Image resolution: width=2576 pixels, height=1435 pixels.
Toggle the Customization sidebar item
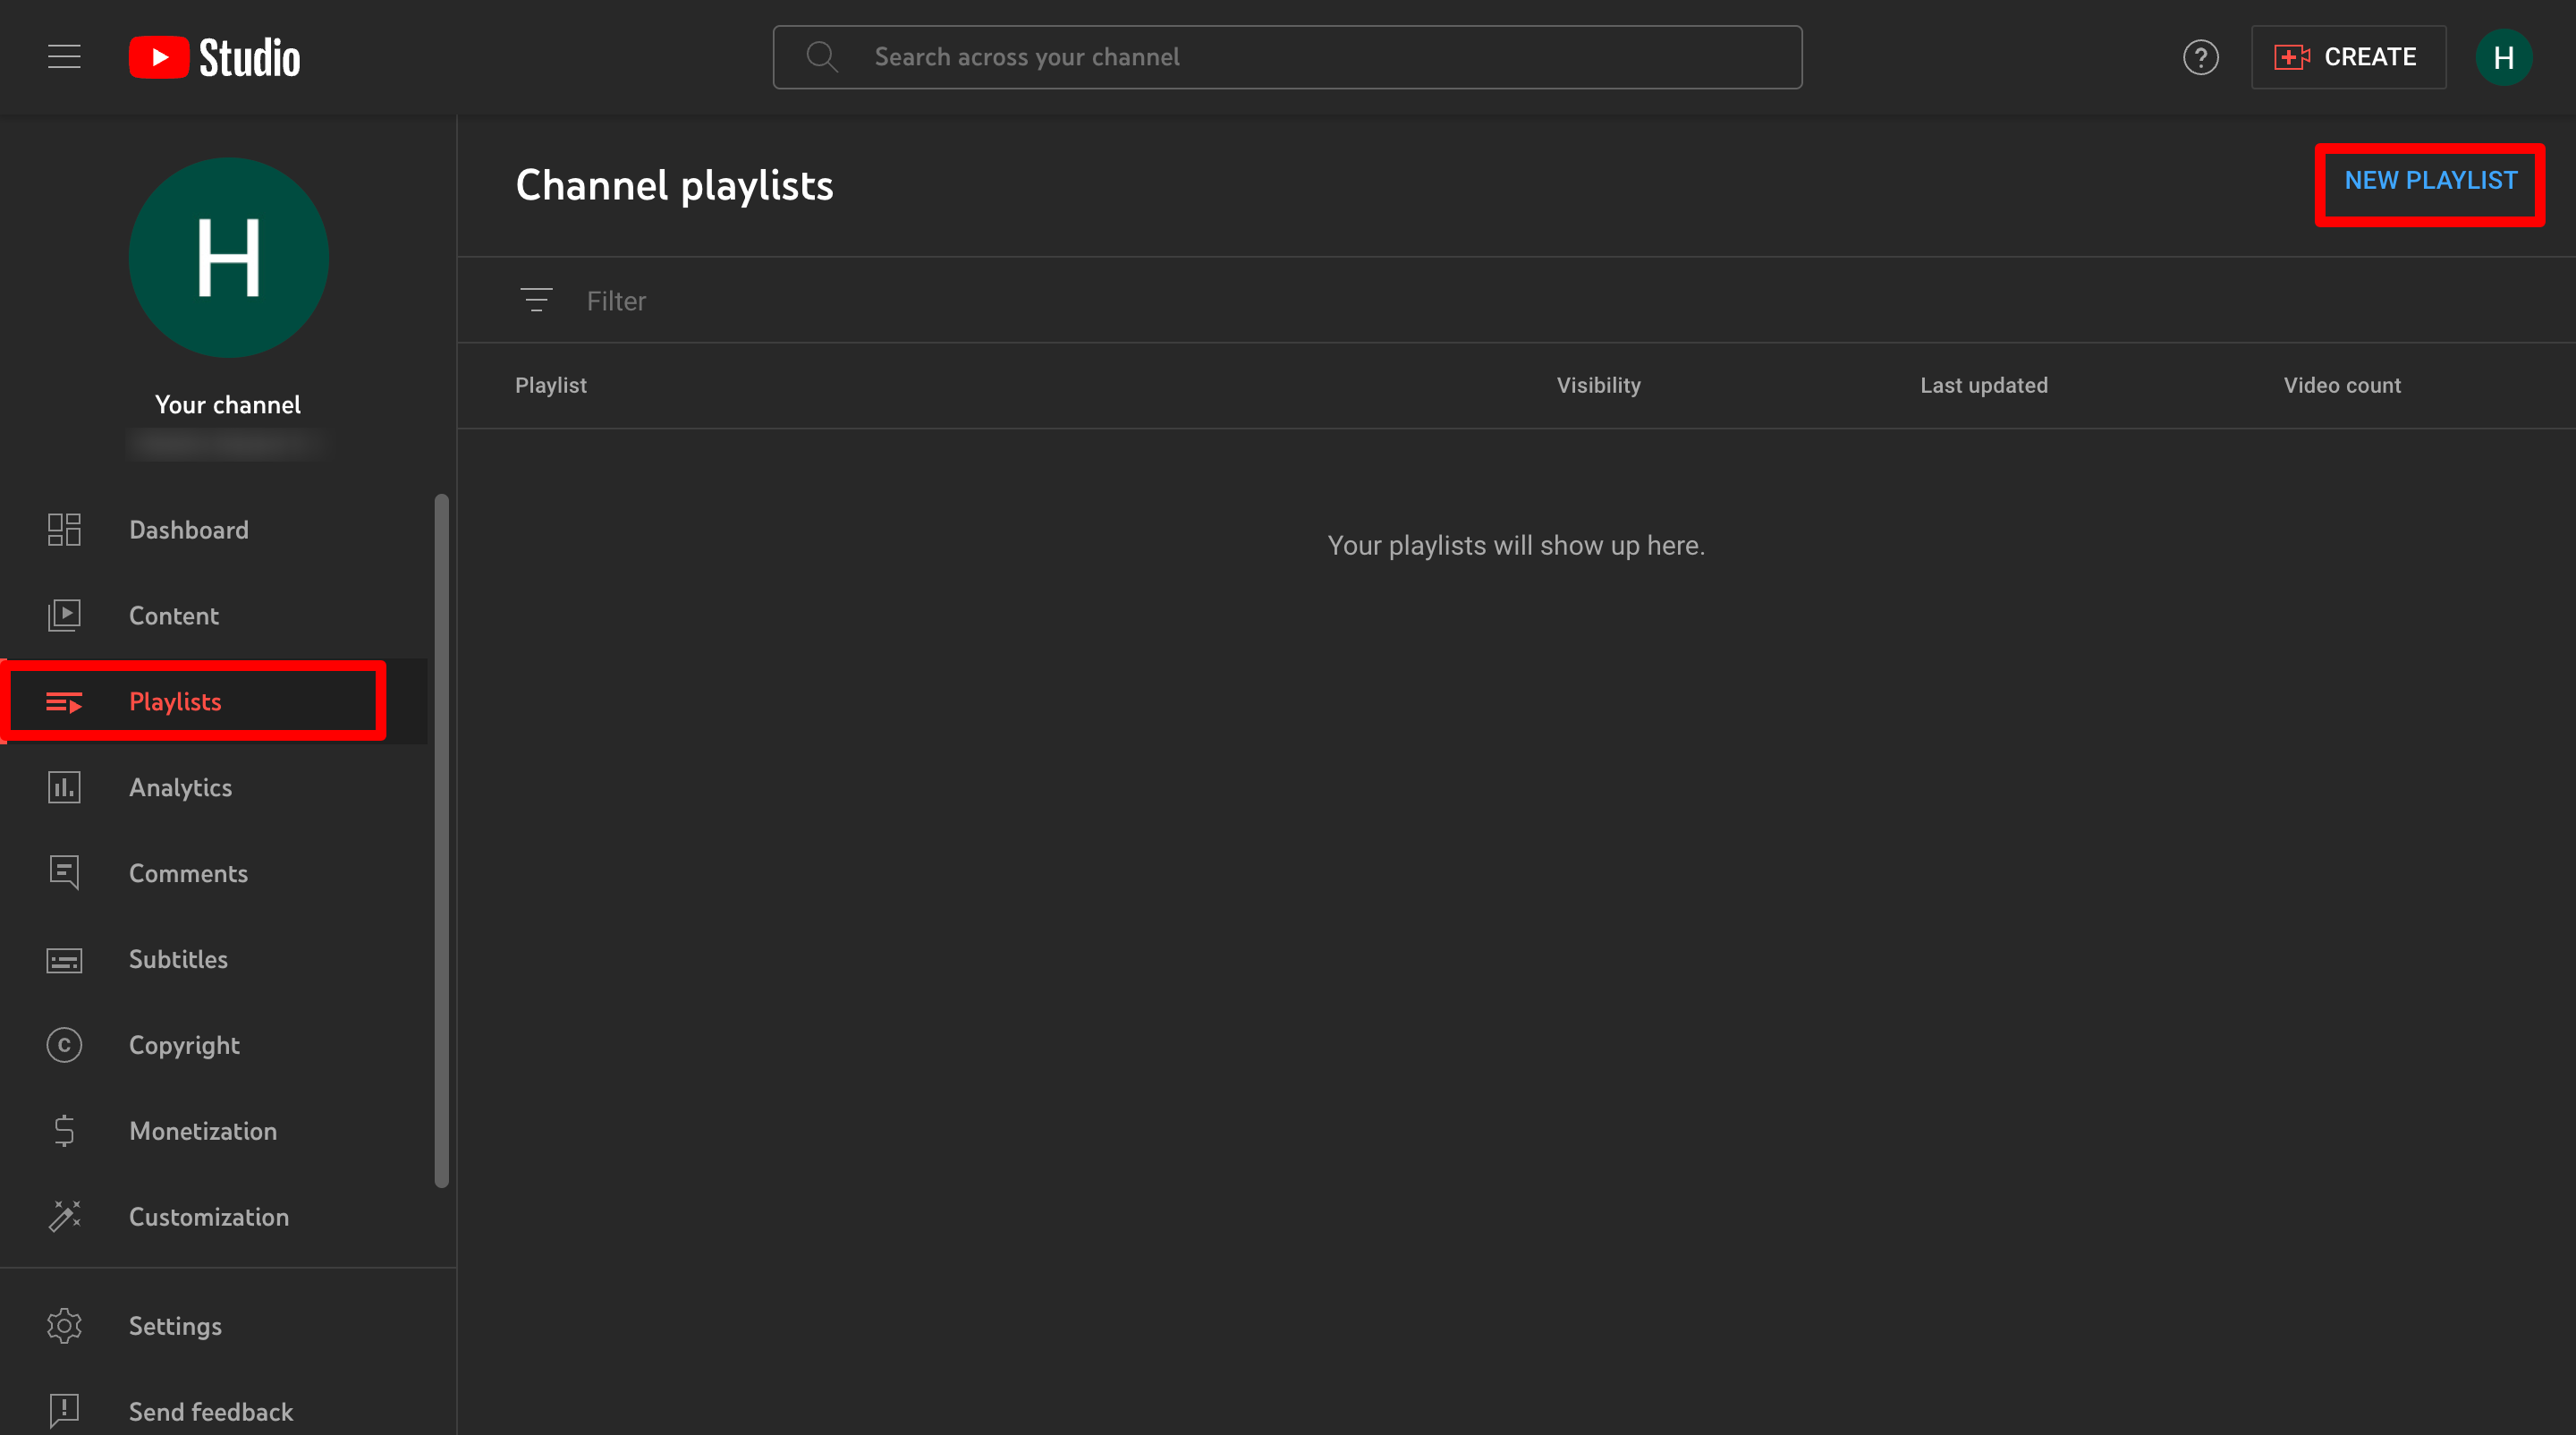208,1216
